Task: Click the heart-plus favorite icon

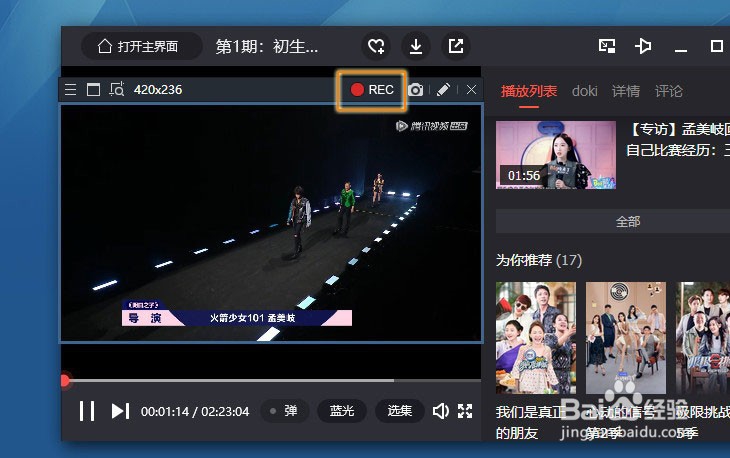Action: point(376,46)
